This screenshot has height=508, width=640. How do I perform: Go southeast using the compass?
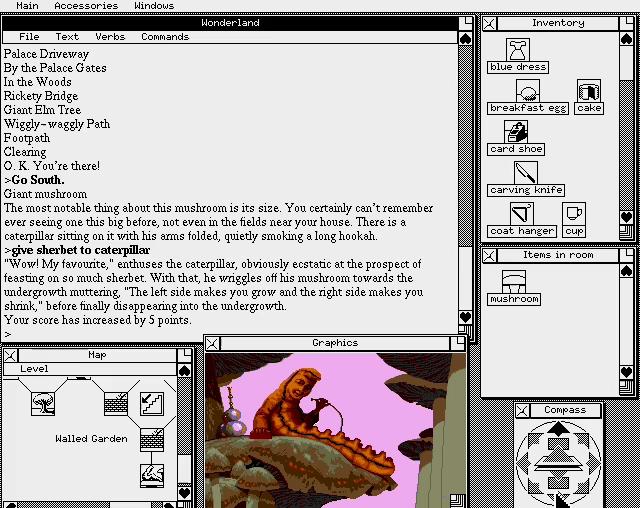(581, 486)
